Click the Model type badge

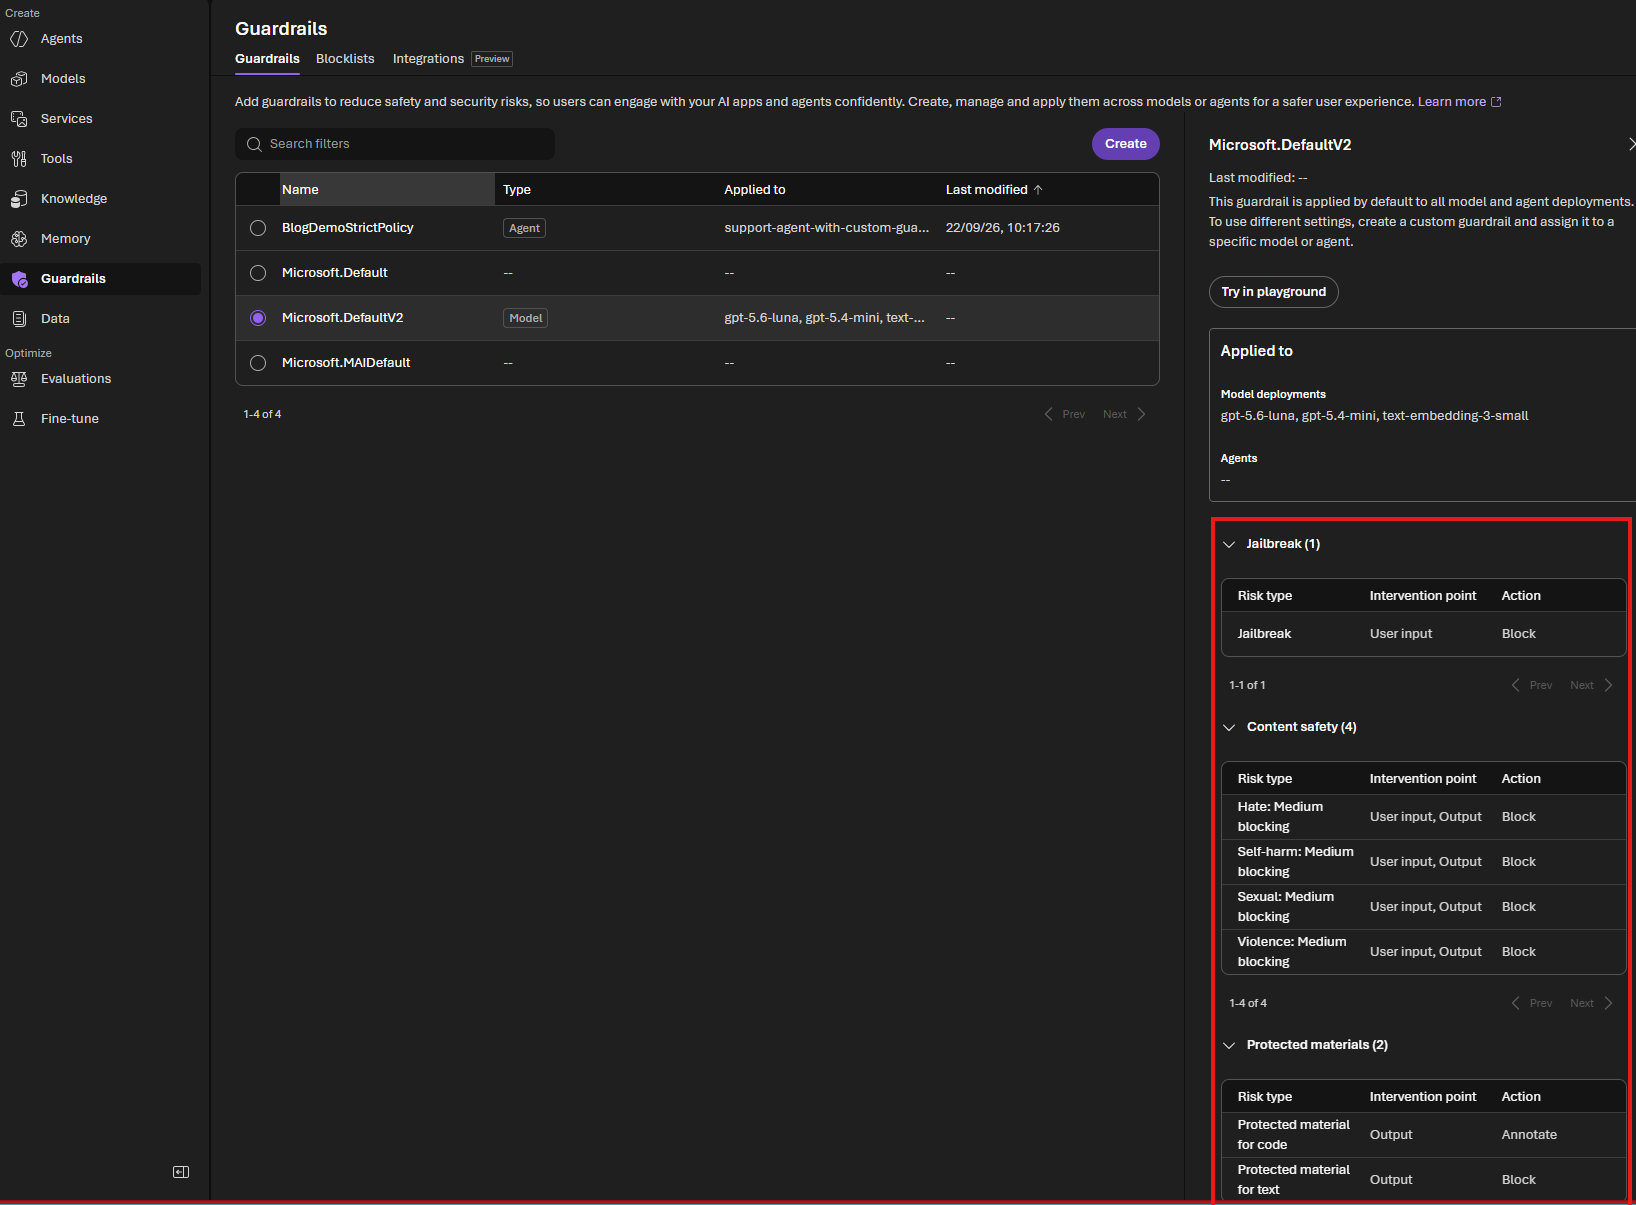pyautogui.click(x=525, y=318)
